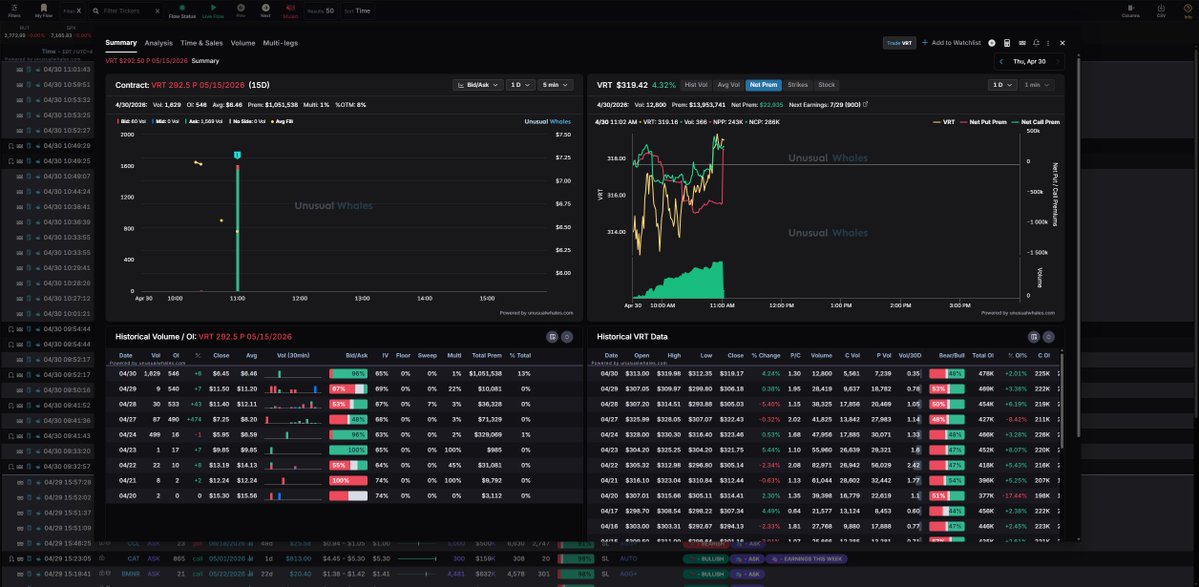The width and height of the screenshot is (1199, 587).
Task: Click the 04/30 row 96% Bid/Ask bar
Action: click(349, 374)
